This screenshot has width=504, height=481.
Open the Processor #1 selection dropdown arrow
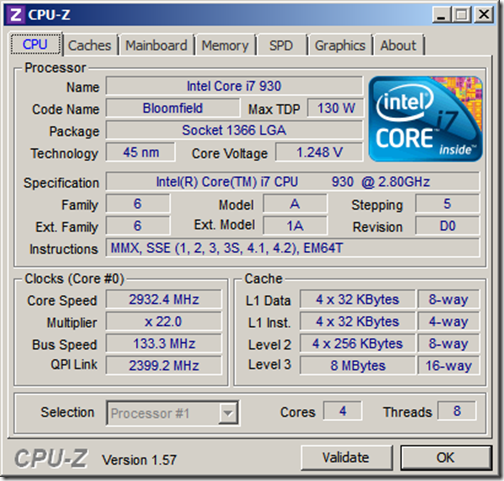point(228,413)
